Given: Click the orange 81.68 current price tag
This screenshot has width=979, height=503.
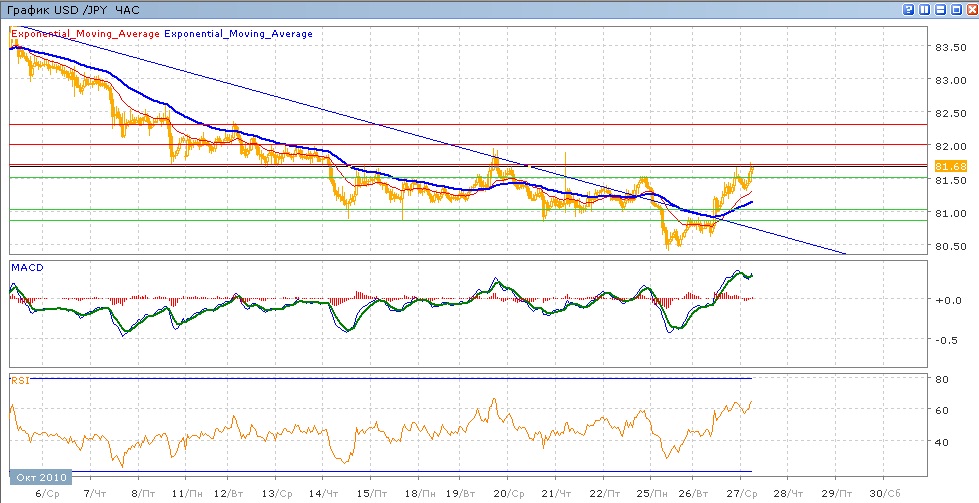Looking at the screenshot, I should [950, 165].
